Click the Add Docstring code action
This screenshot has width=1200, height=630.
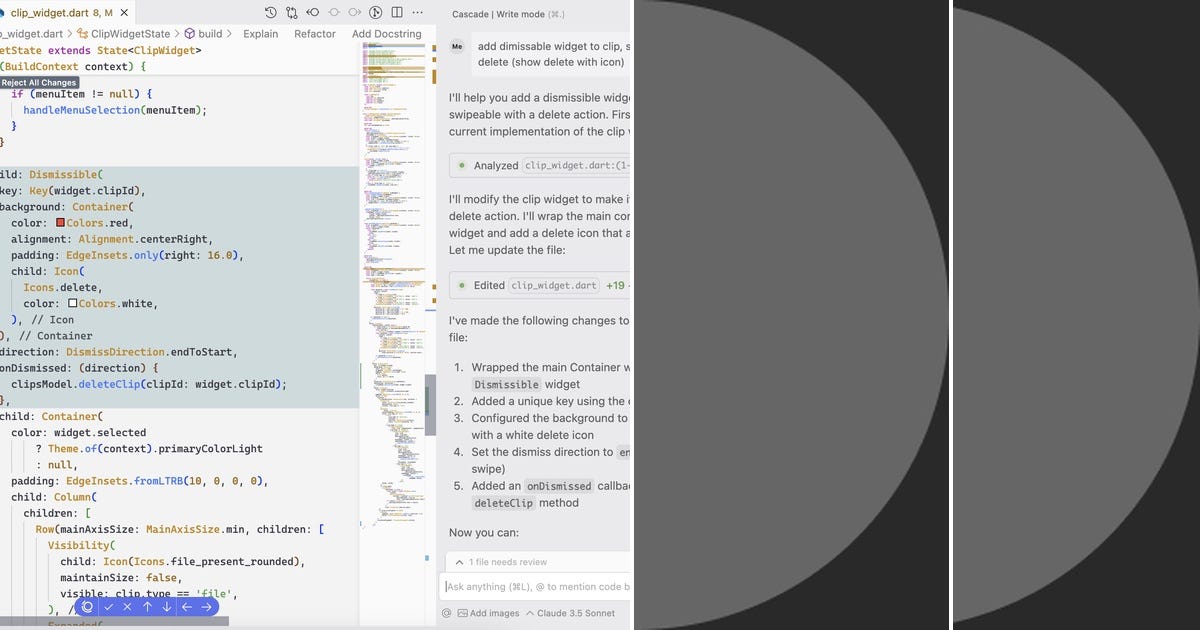tap(386, 33)
